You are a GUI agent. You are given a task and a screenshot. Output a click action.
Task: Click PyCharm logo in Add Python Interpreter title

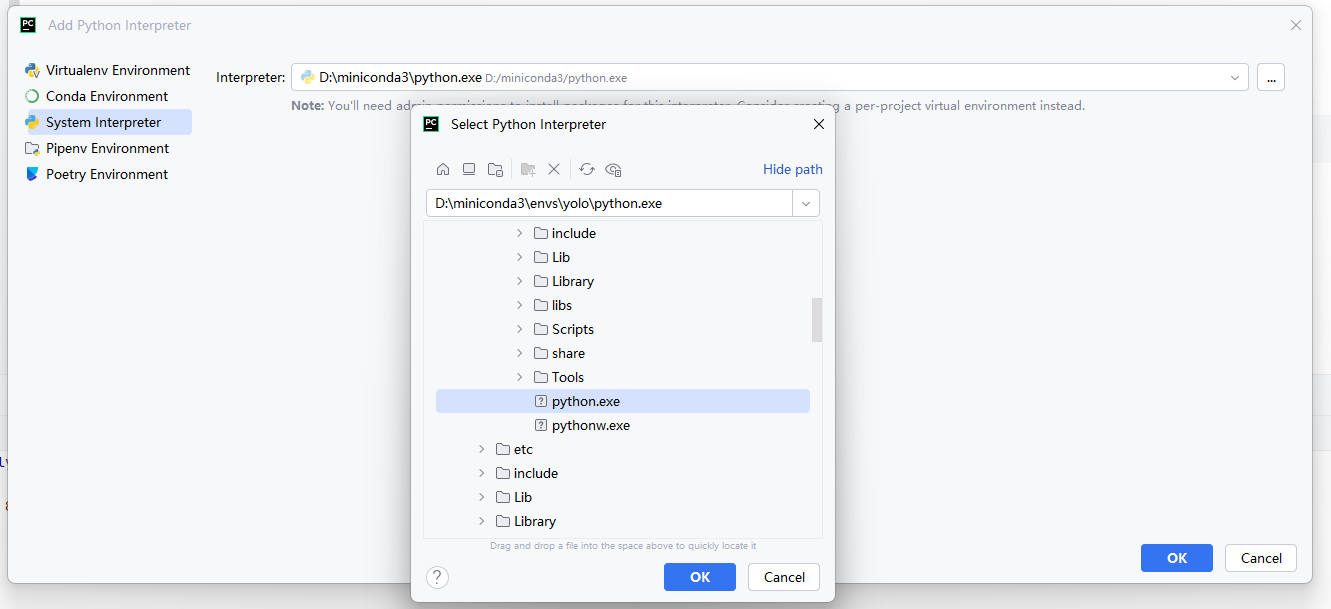(x=28, y=25)
